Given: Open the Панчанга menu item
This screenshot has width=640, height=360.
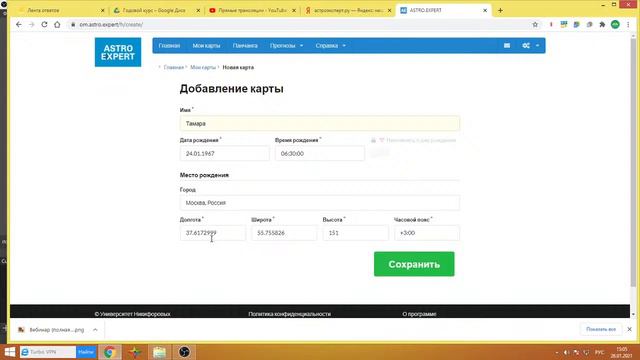Looking at the screenshot, I should [245, 46].
